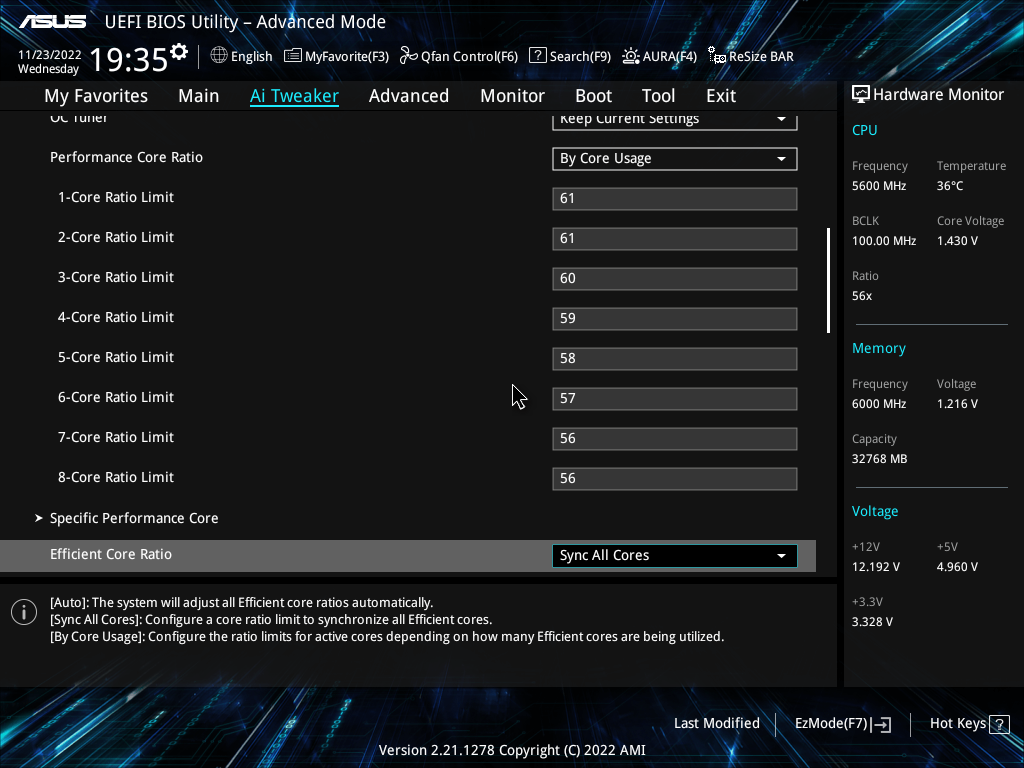
Task: Edit the 6-Core Ratio Limit field
Action: tap(675, 398)
